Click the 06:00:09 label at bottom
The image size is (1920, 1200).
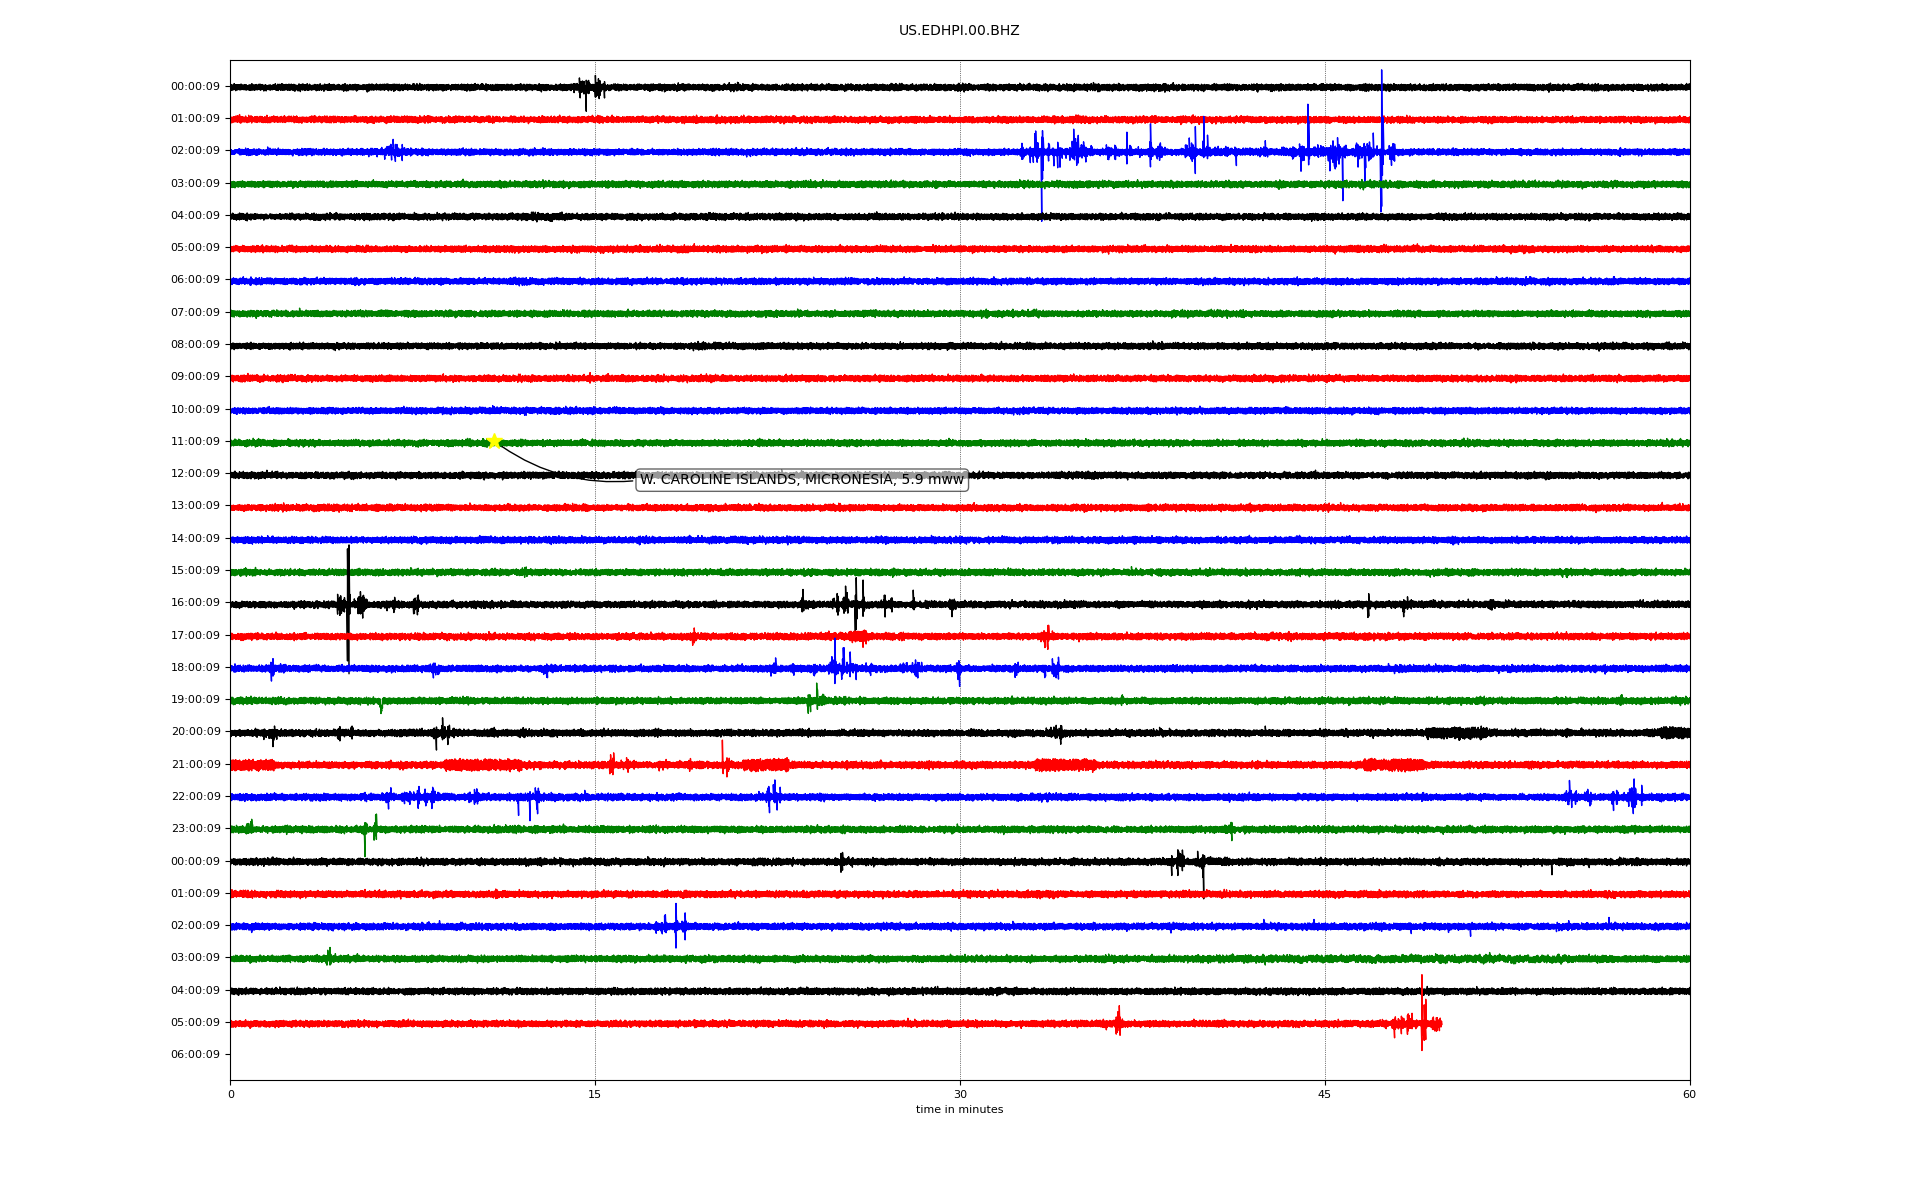pos(195,1055)
